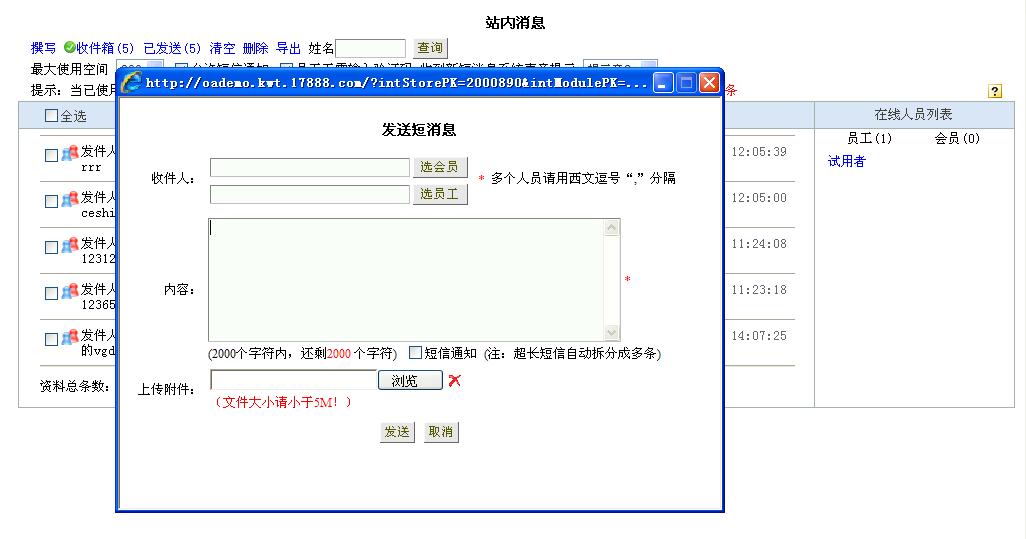Click the Internet Explorer icon in the popup title bar

(132, 82)
